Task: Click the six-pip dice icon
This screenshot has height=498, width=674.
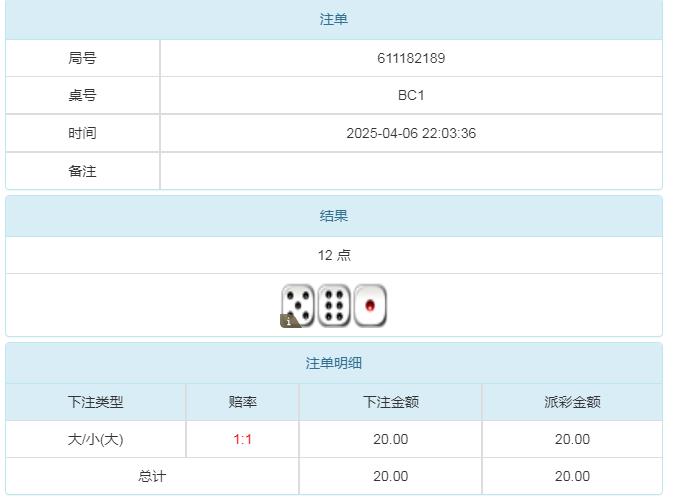Action: point(334,305)
